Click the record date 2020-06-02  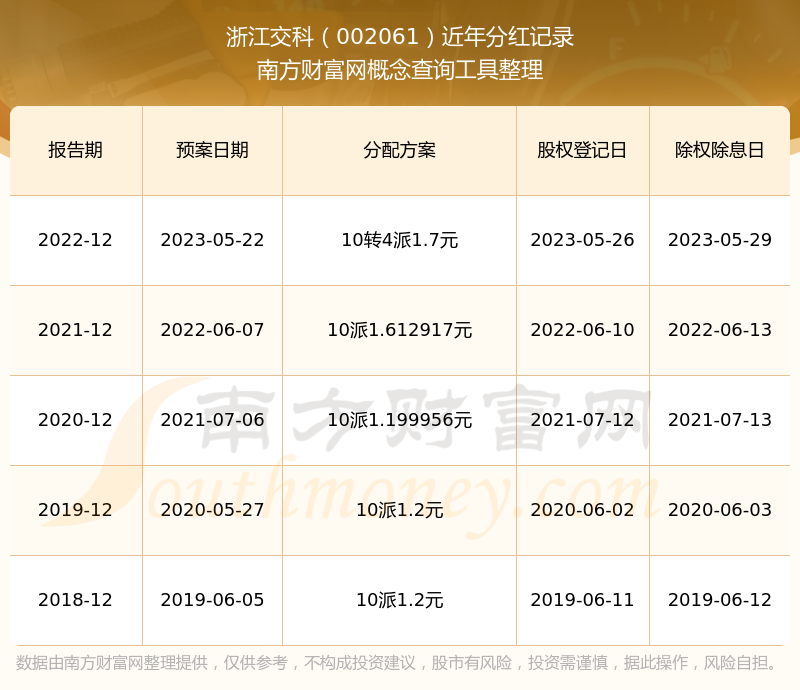pyautogui.click(x=582, y=509)
